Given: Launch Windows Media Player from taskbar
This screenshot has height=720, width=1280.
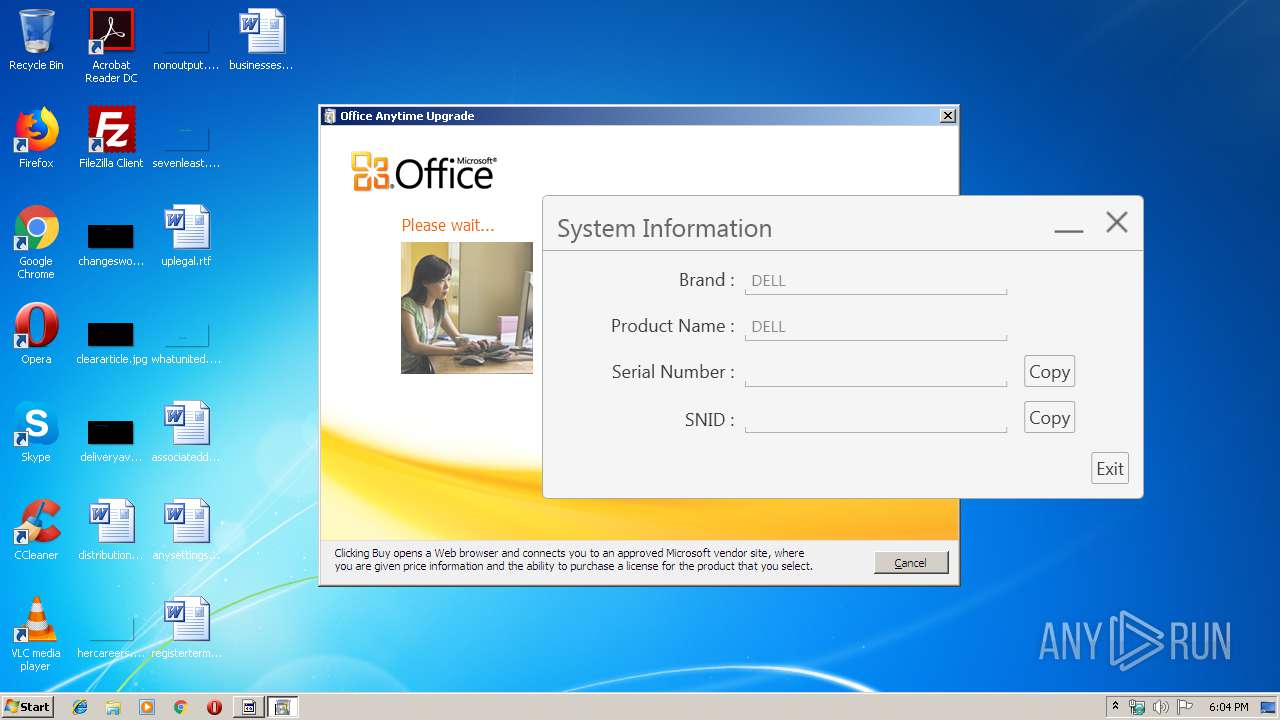Looking at the screenshot, I should tap(147, 707).
